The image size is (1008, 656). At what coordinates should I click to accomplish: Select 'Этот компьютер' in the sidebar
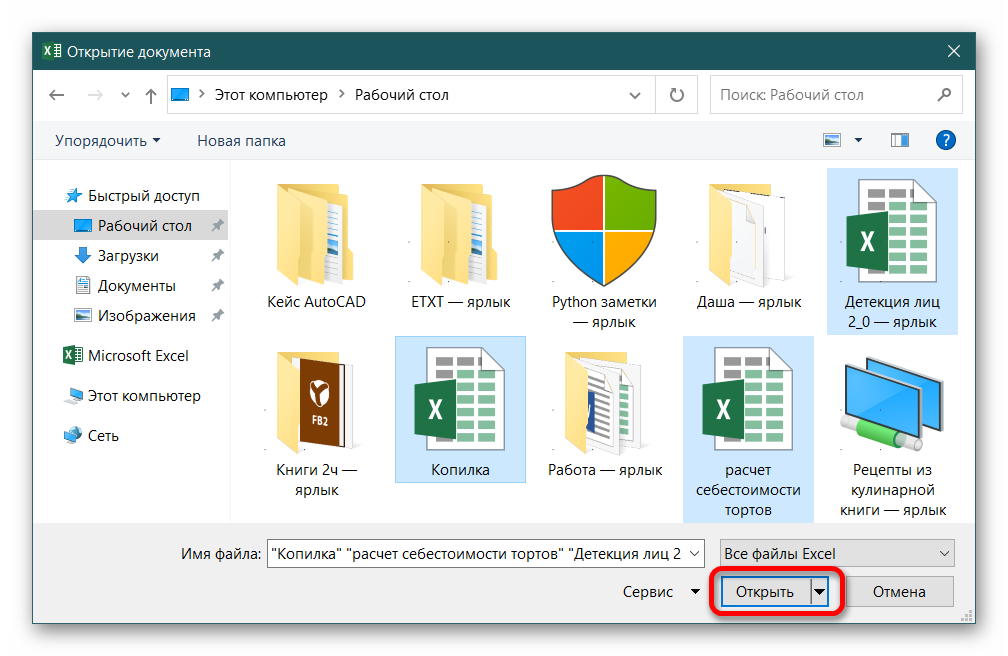pyautogui.click(x=132, y=396)
